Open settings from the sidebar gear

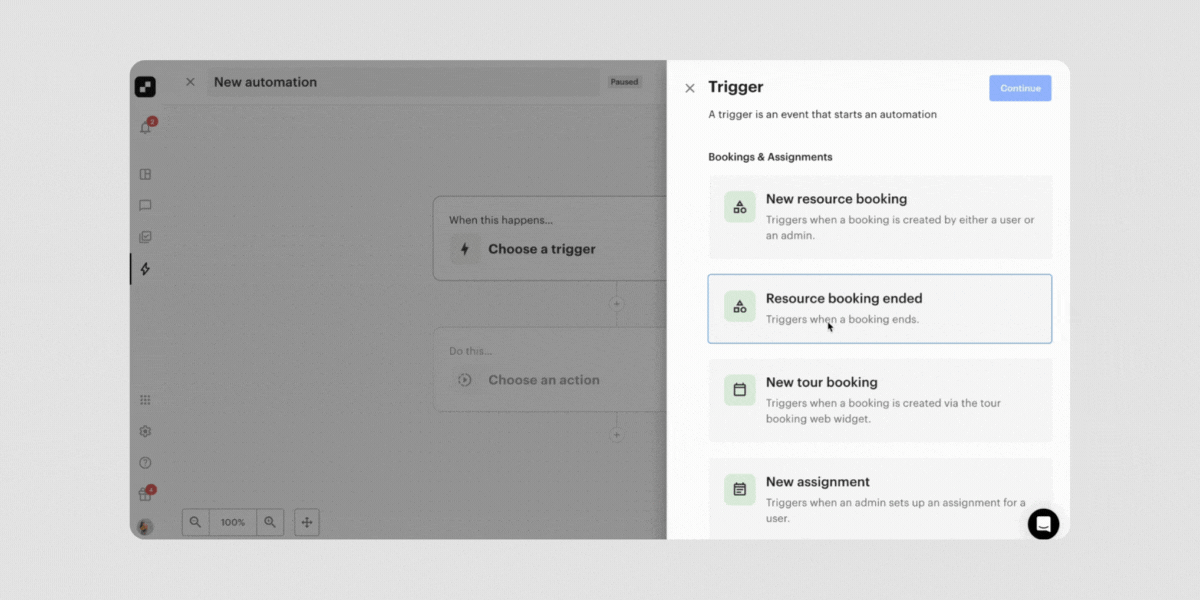[145, 431]
